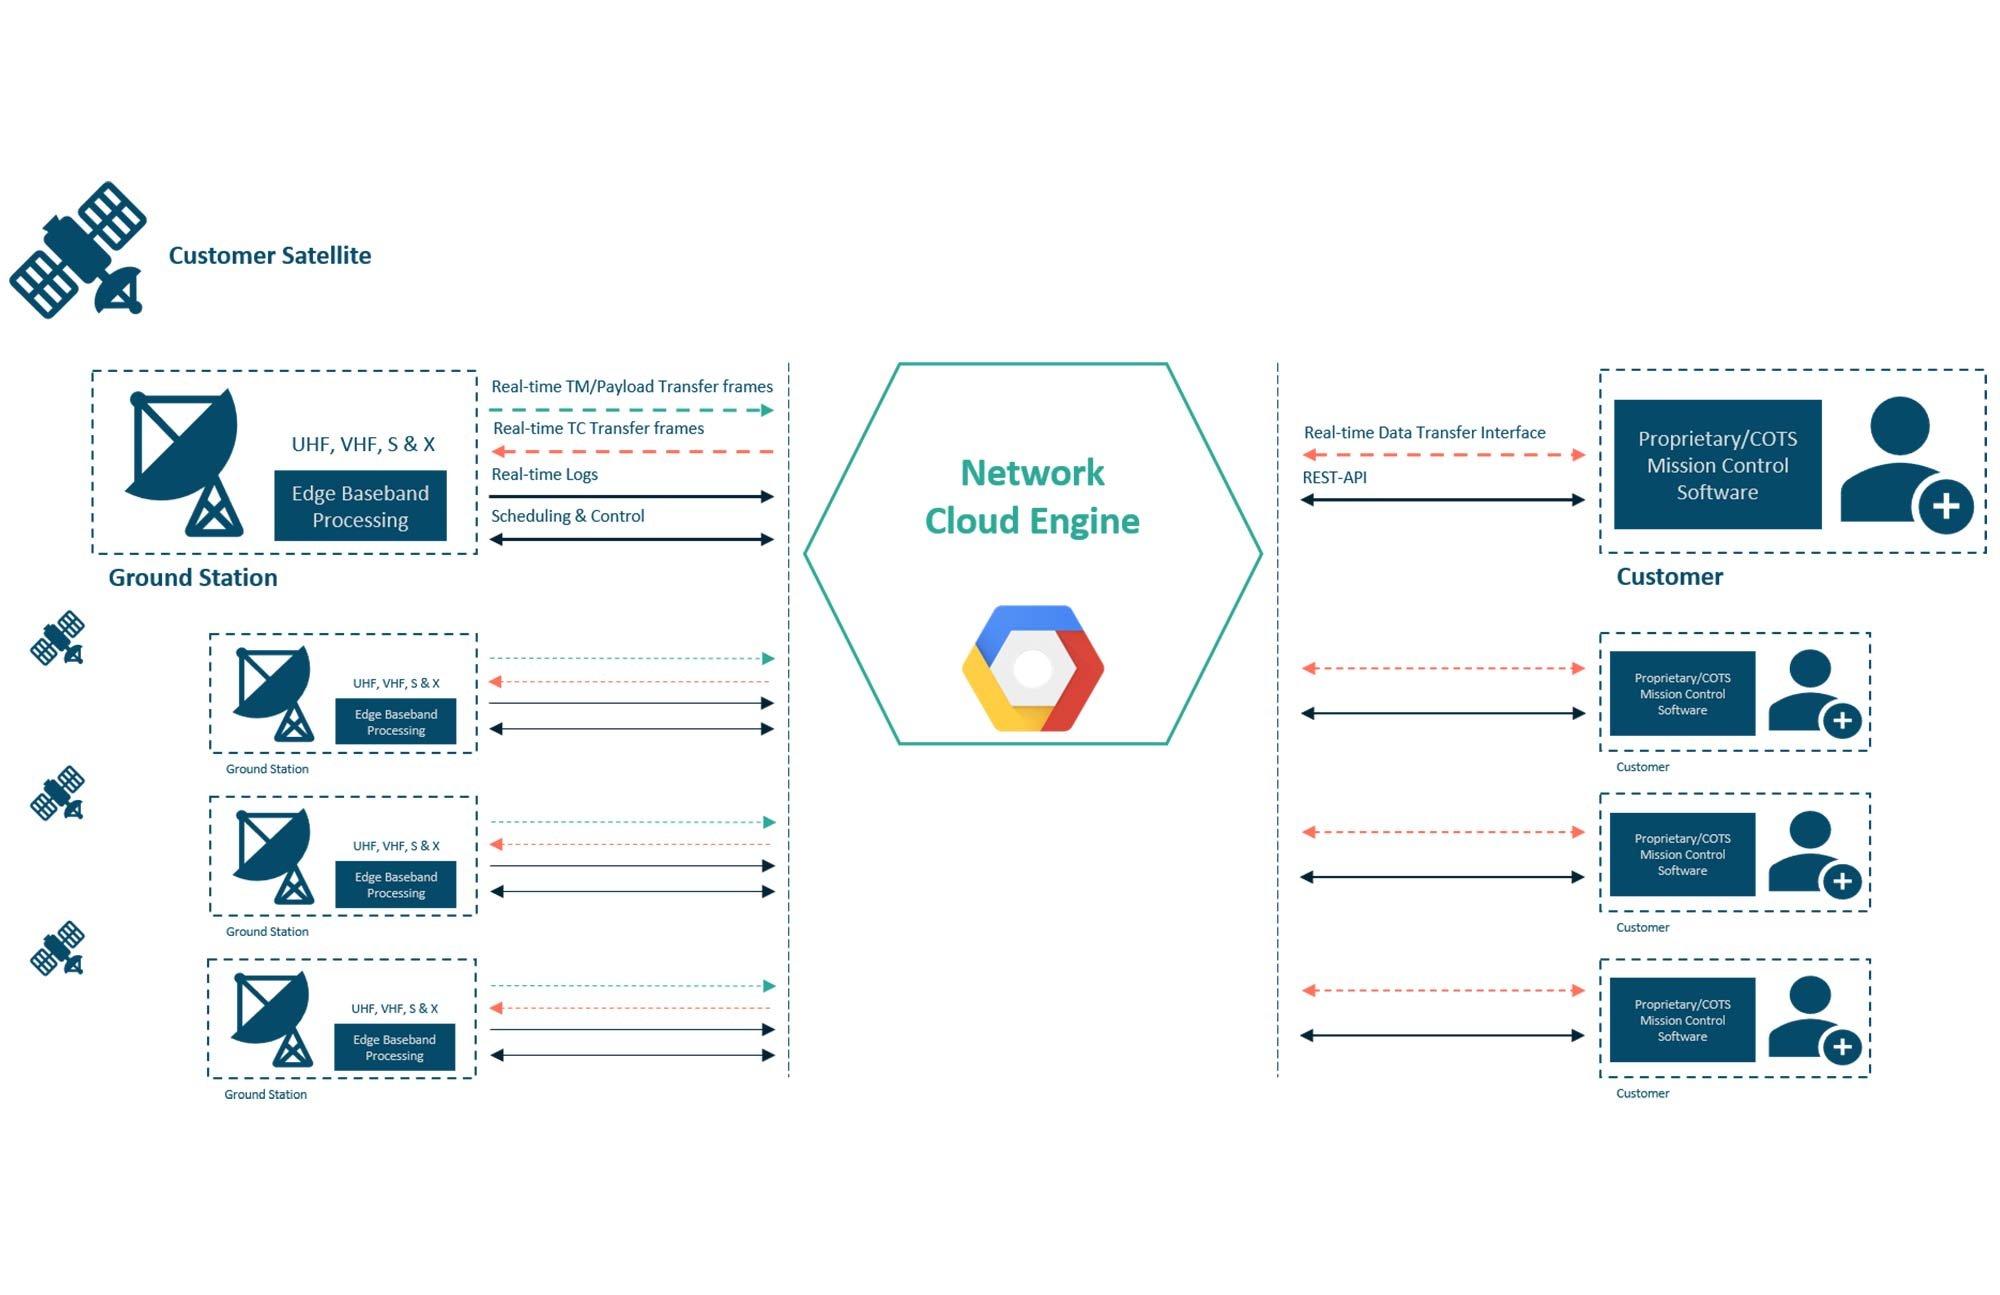Click the thick black arrow under Real-time Logs
Screen dimensions: 2000x1295
click(x=631, y=496)
